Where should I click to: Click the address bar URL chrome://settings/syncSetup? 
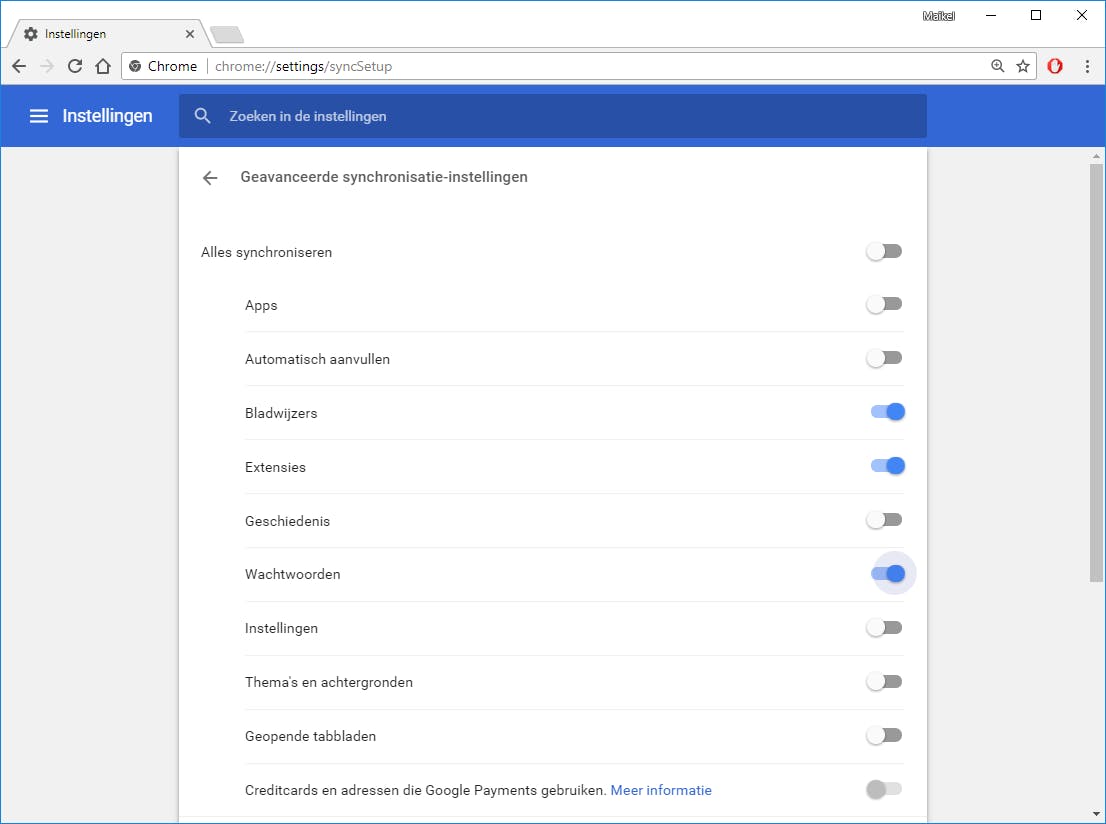303,66
